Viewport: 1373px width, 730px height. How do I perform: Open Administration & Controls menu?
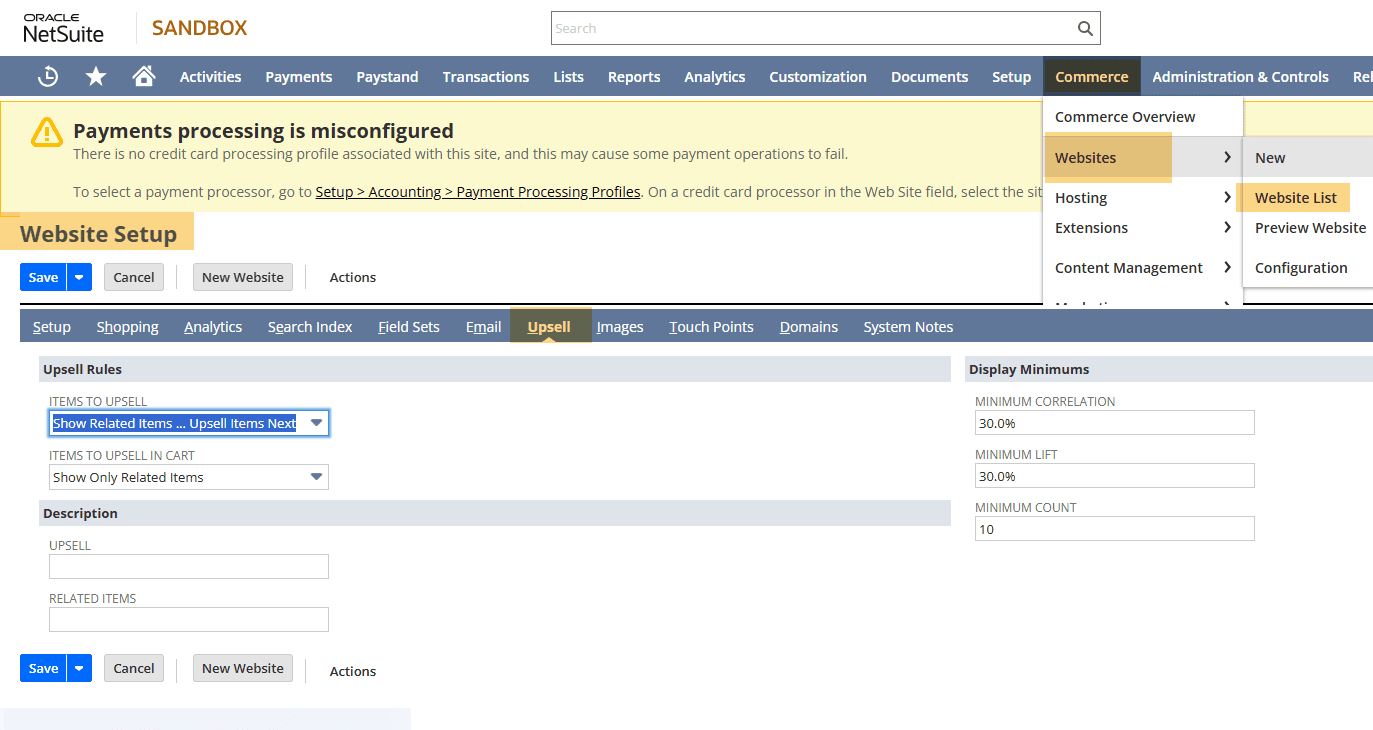[x=1240, y=76]
